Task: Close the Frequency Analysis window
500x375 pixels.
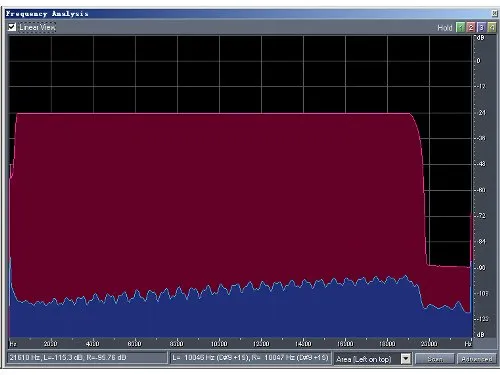Action: tap(494, 13)
